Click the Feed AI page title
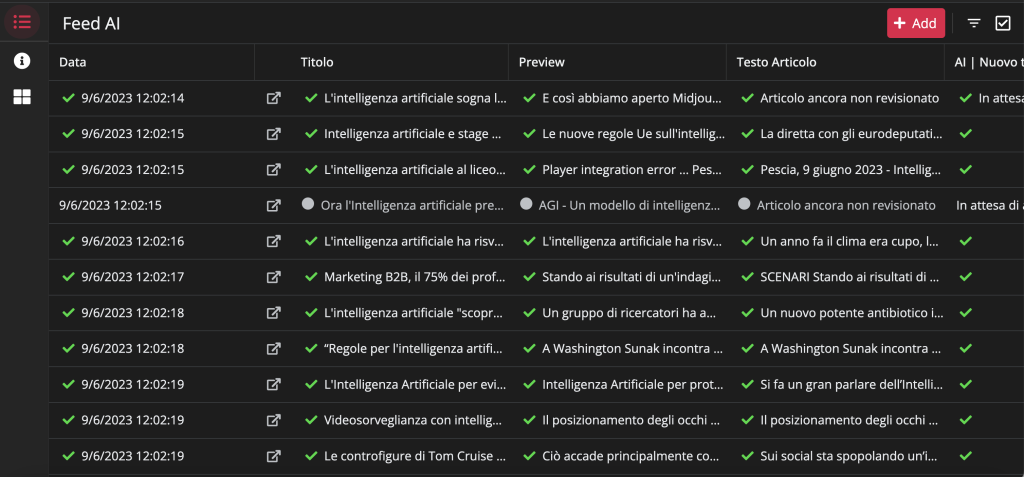This screenshot has height=477, width=1024. pos(91,24)
